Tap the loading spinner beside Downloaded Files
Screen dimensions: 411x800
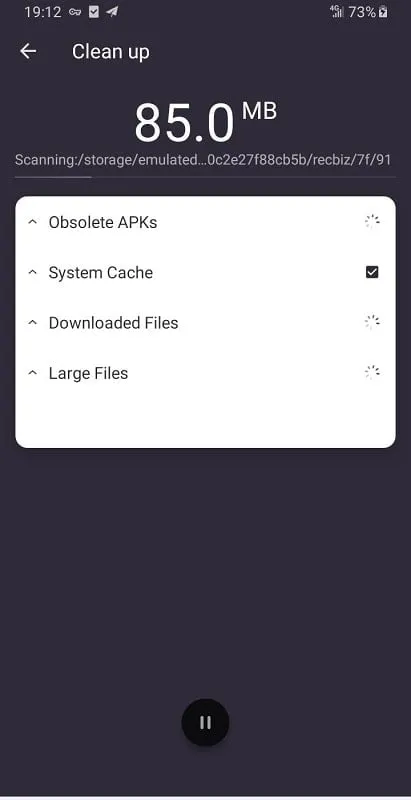click(372, 322)
